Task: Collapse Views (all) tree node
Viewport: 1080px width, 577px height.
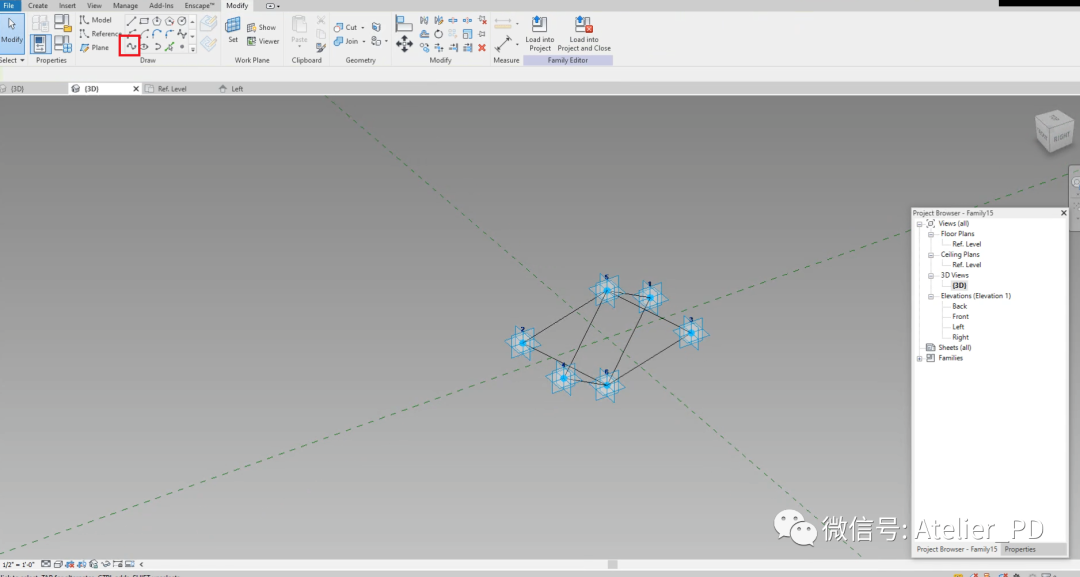Action: pos(920,224)
